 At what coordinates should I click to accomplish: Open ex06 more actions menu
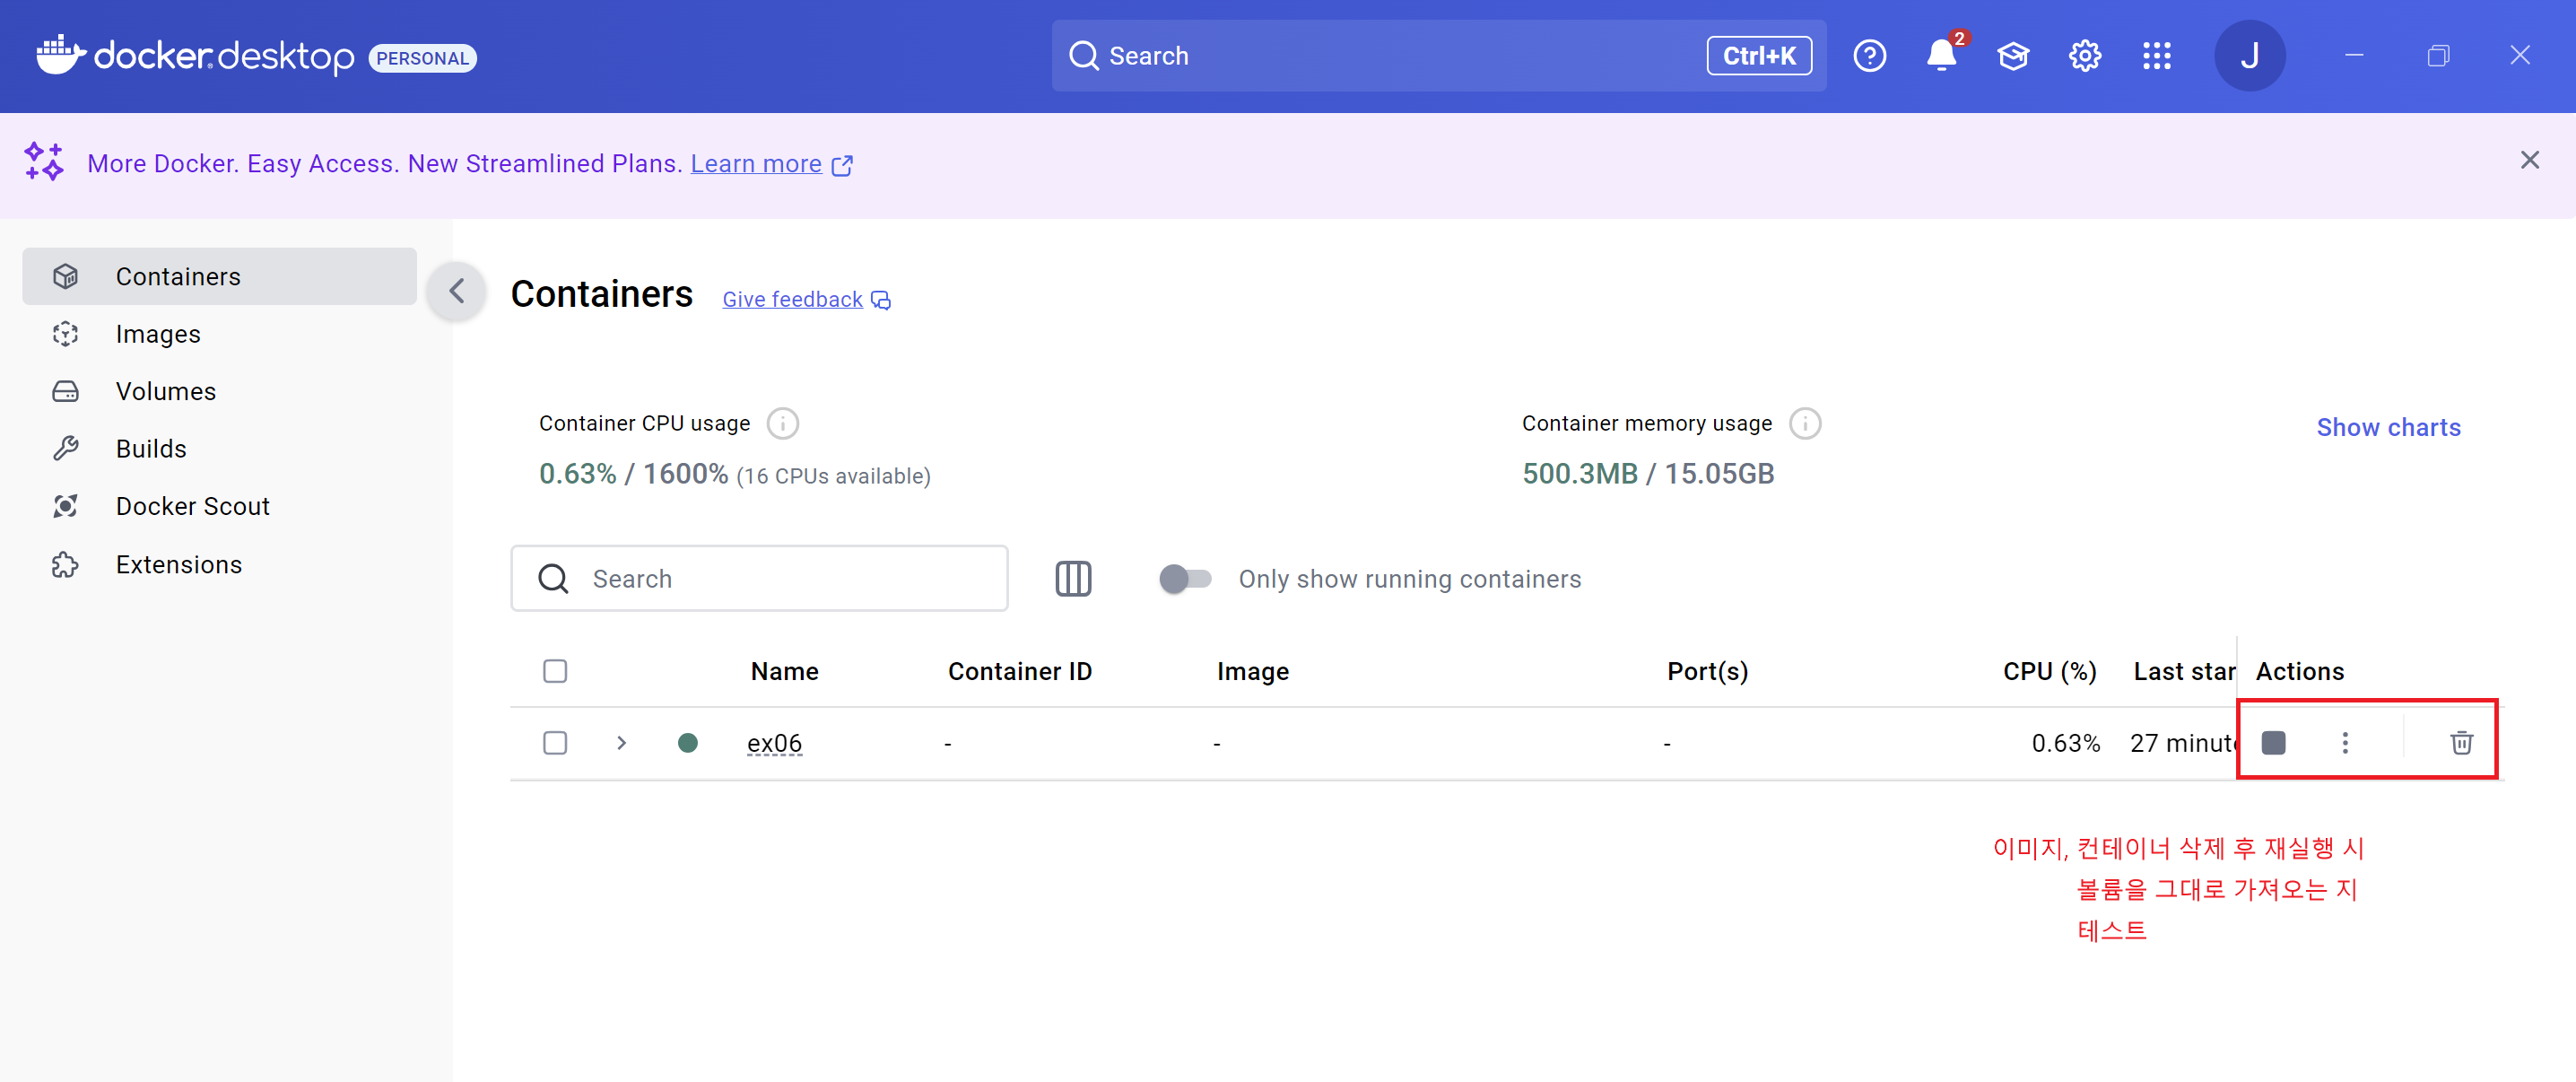tap(2345, 743)
